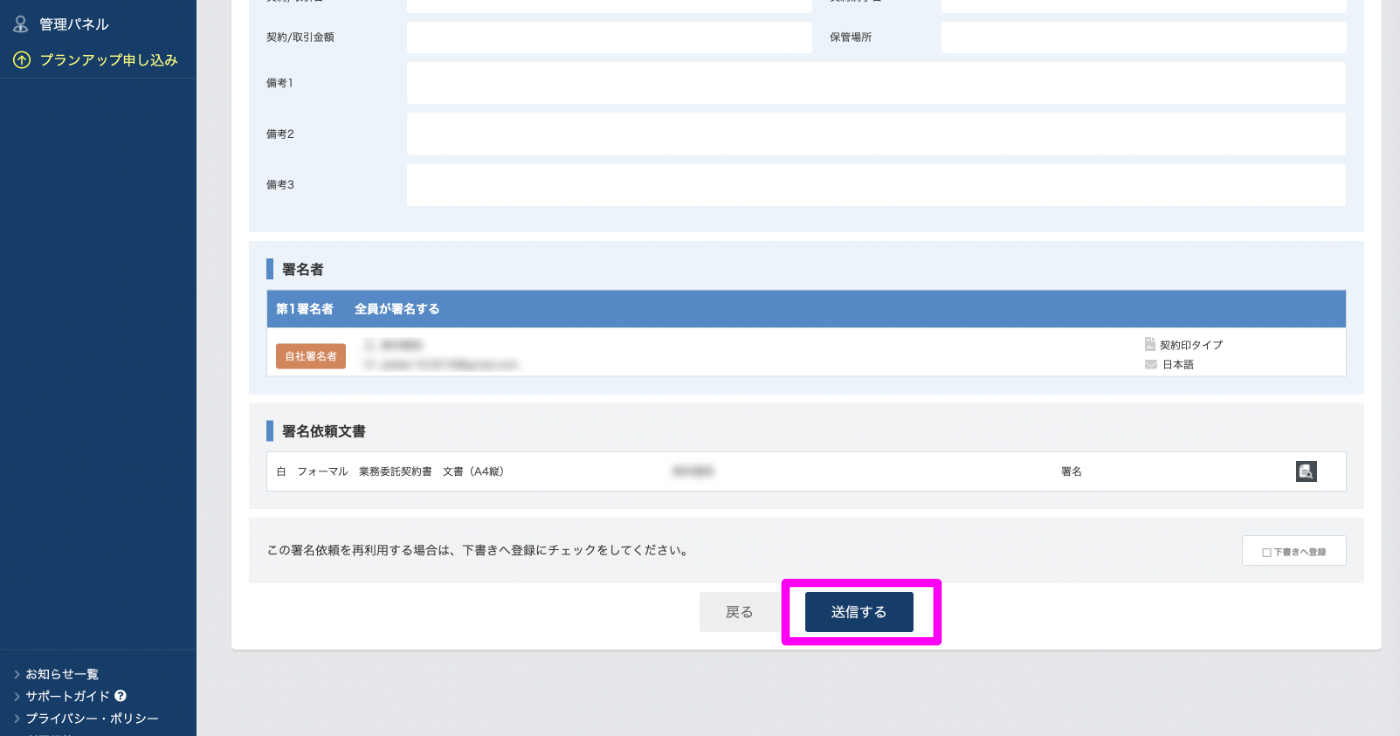
Task: Click inside the 備考3 field
Action: [x=875, y=185]
